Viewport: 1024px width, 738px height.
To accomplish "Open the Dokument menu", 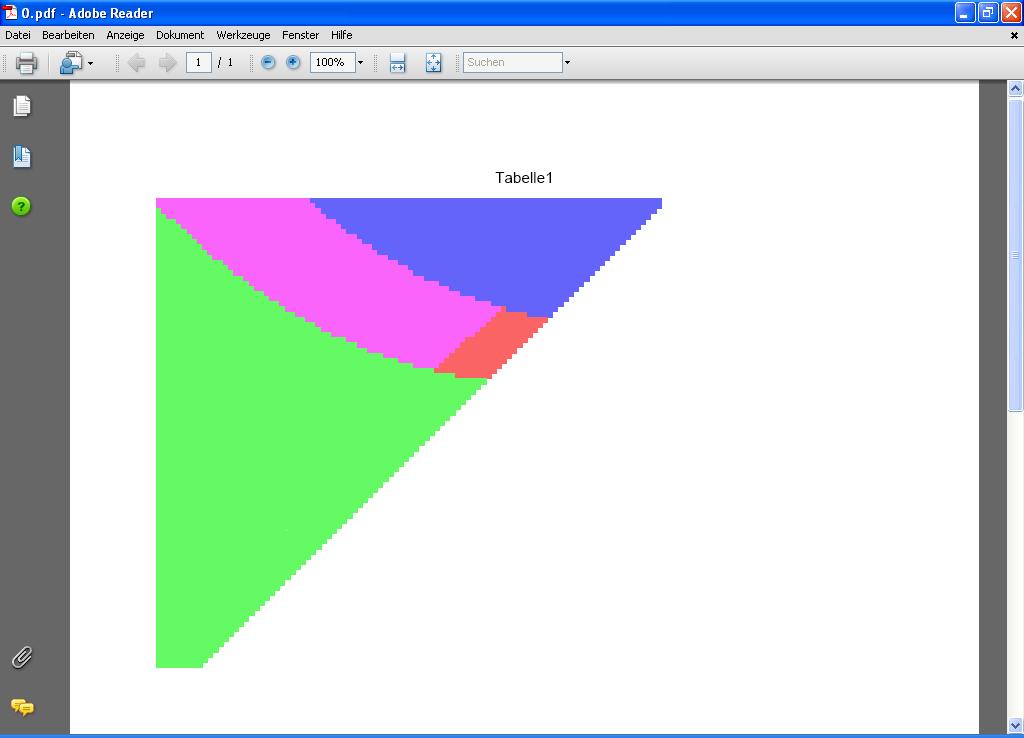I will 180,35.
